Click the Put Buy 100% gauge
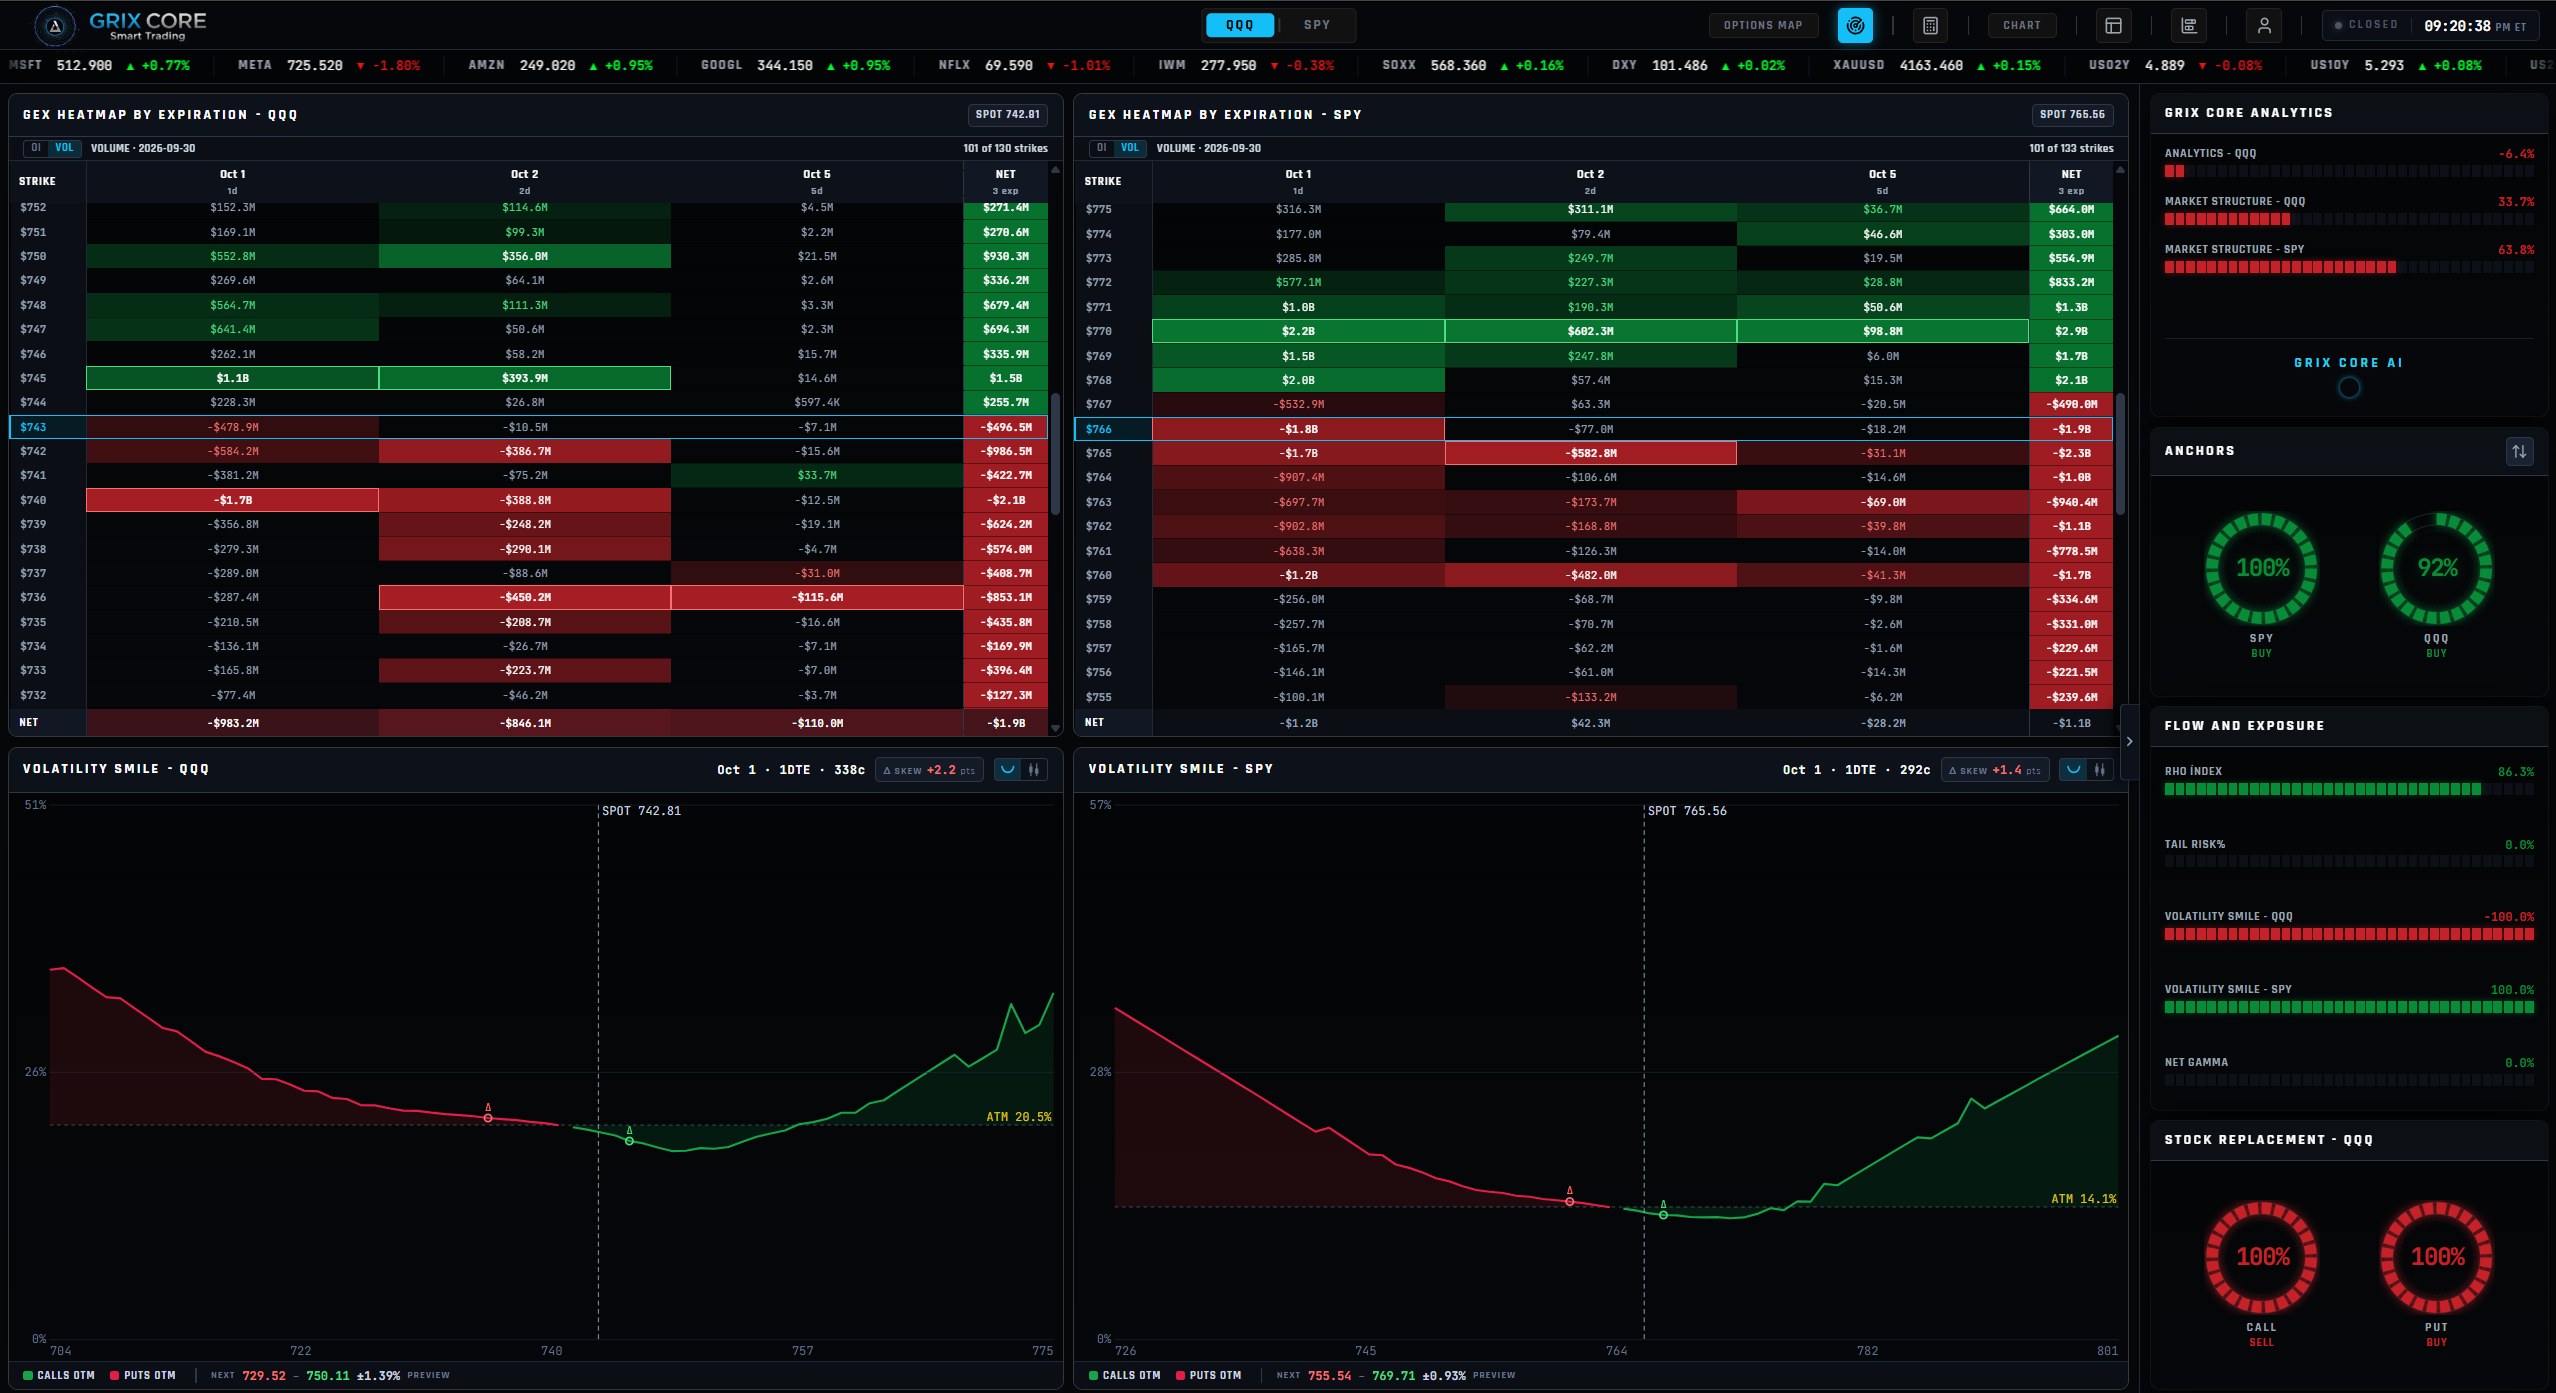Image resolution: width=2556 pixels, height=1393 pixels. (2437, 1257)
